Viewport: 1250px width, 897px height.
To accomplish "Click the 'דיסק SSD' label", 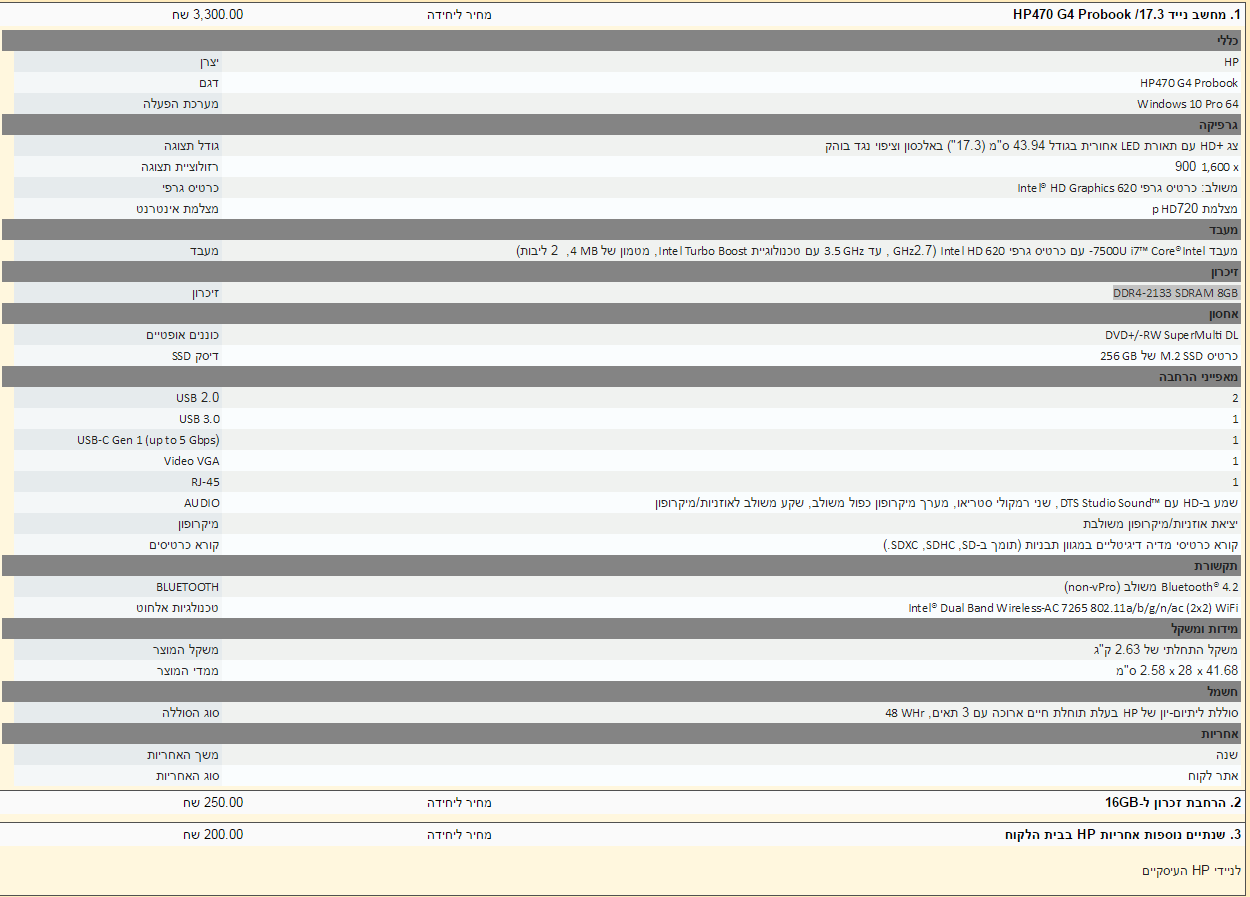I will [195, 355].
